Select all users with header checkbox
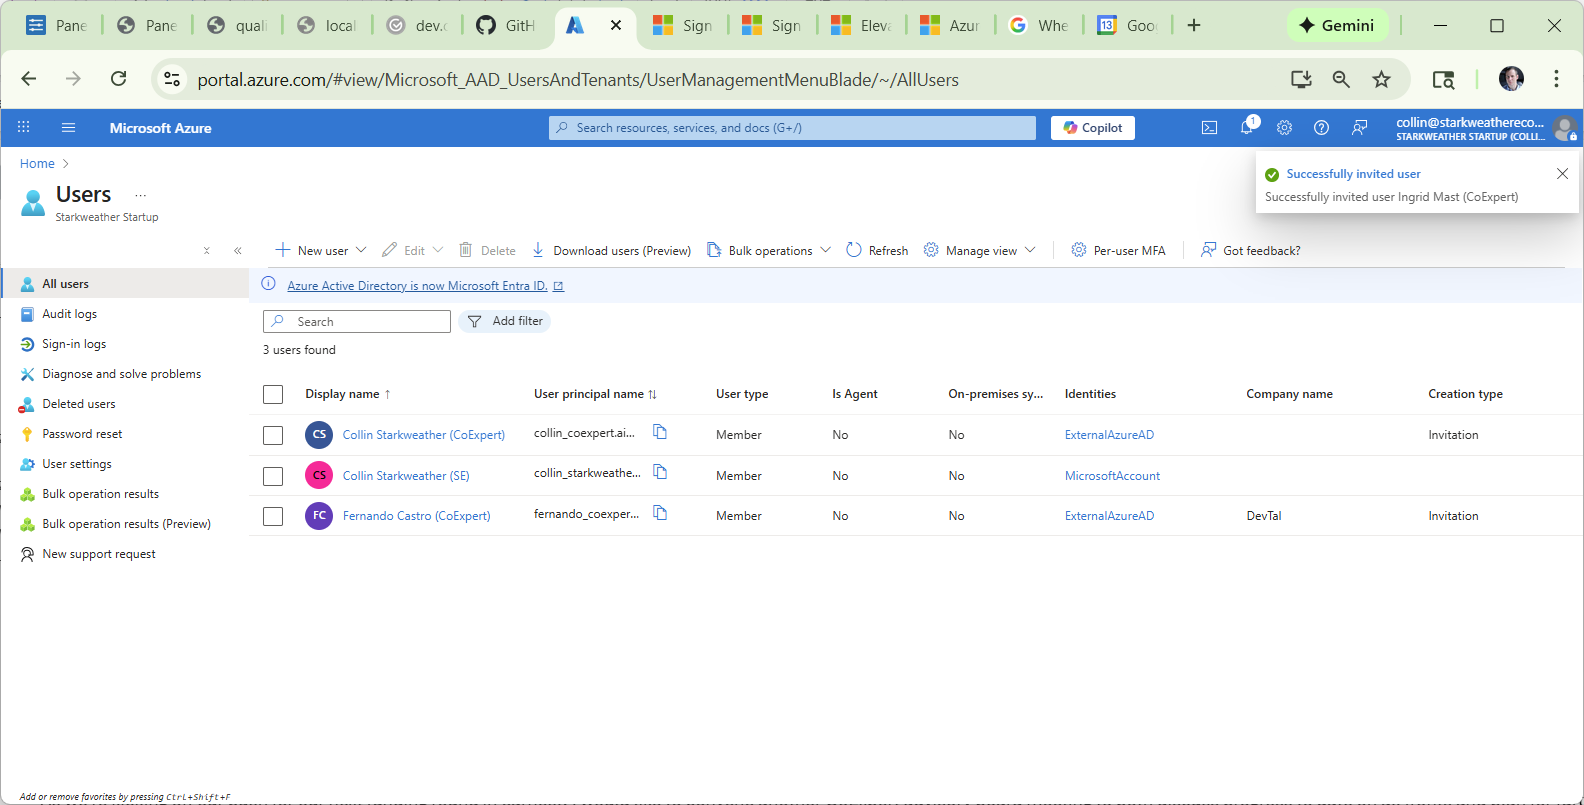 [273, 394]
